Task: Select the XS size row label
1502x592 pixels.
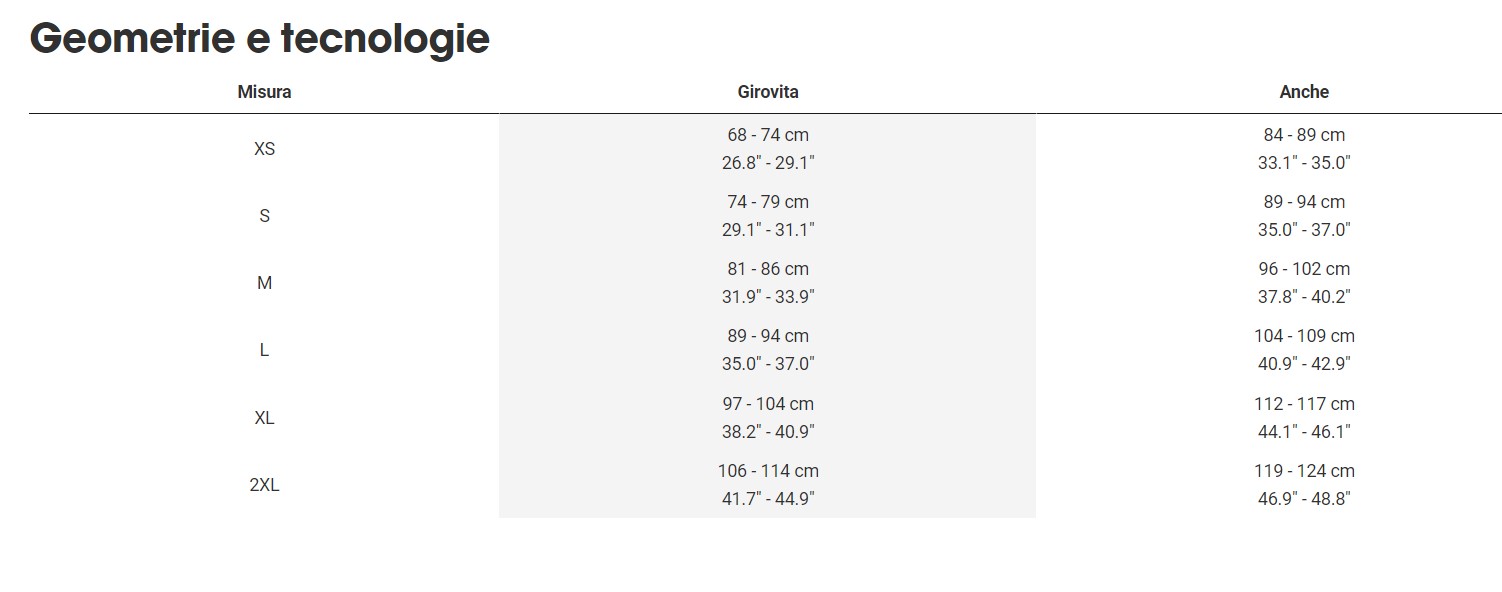Action: 264,149
